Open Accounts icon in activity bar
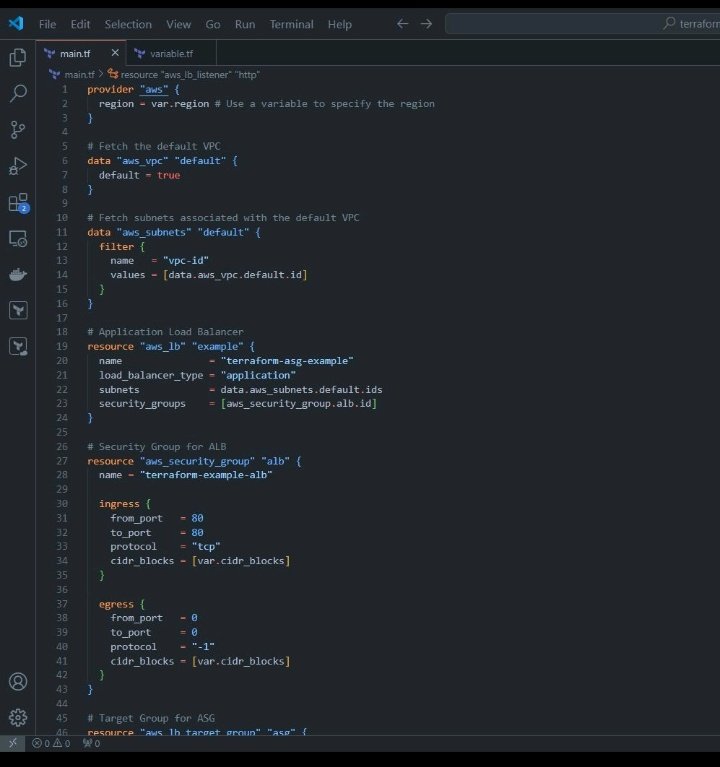This screenshot has height=767, width=720. (x=18, y=681)
